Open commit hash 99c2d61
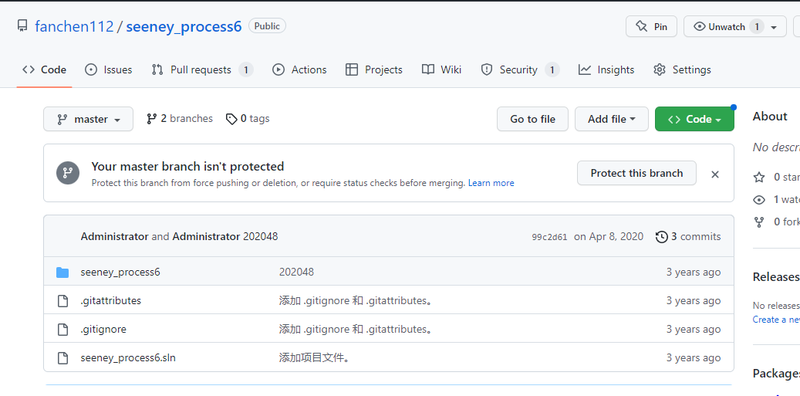800x396 pixels. click(x=549, y=237)
